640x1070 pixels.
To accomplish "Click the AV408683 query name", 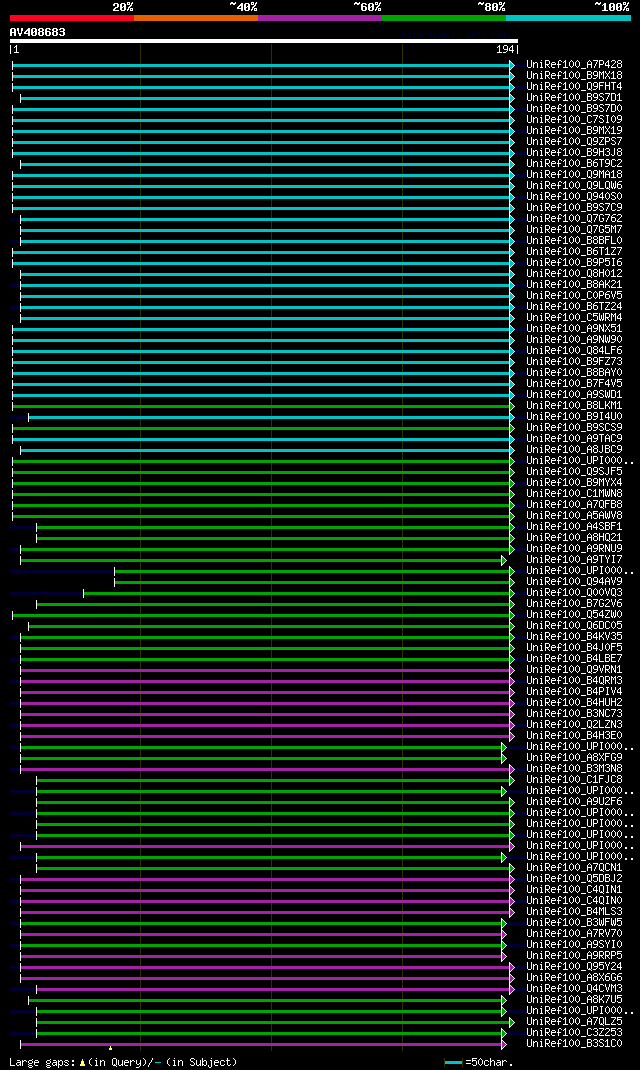I will [38, 32].
